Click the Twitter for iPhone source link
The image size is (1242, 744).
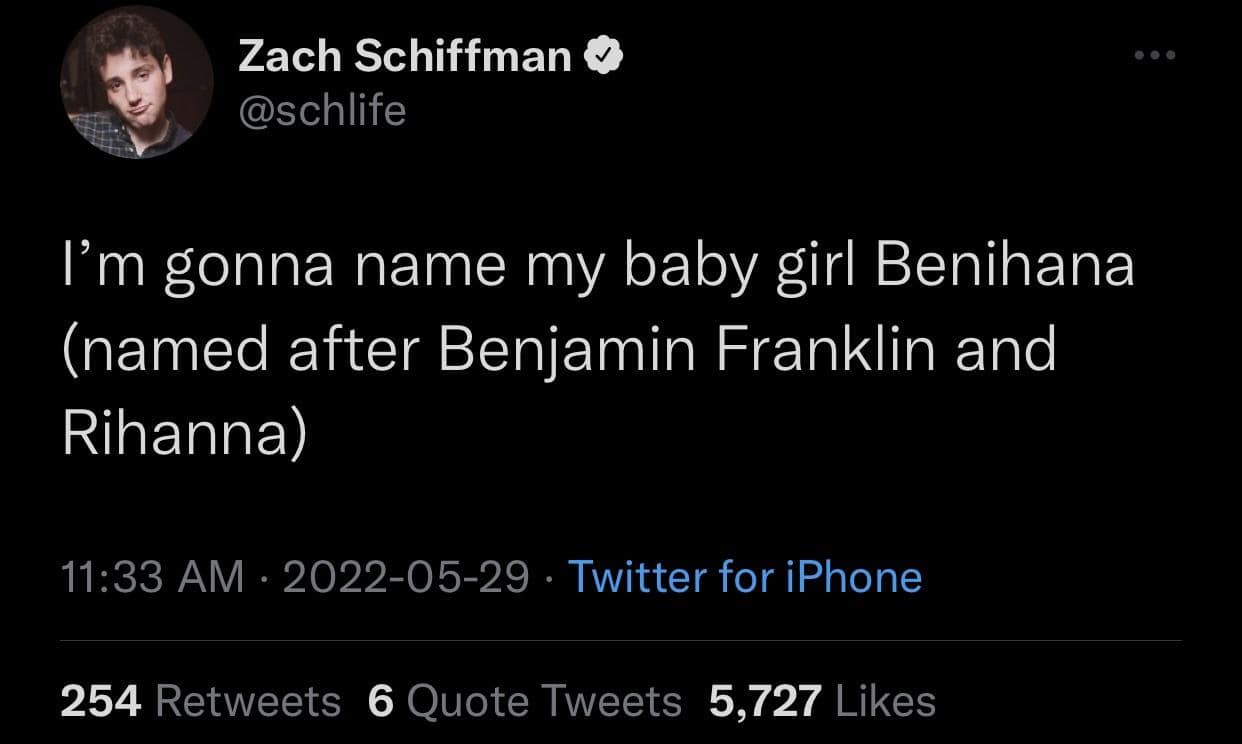point(744,577)
